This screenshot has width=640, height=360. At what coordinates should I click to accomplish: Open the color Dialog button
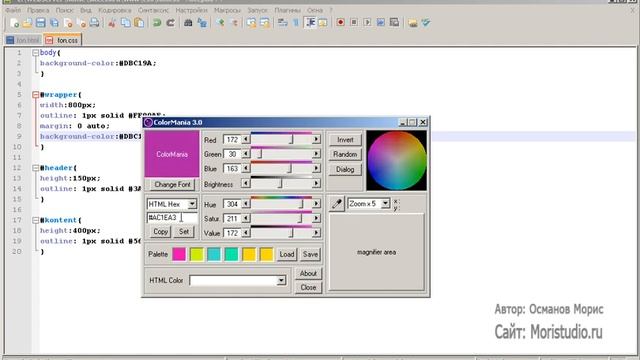click(345, 169)
